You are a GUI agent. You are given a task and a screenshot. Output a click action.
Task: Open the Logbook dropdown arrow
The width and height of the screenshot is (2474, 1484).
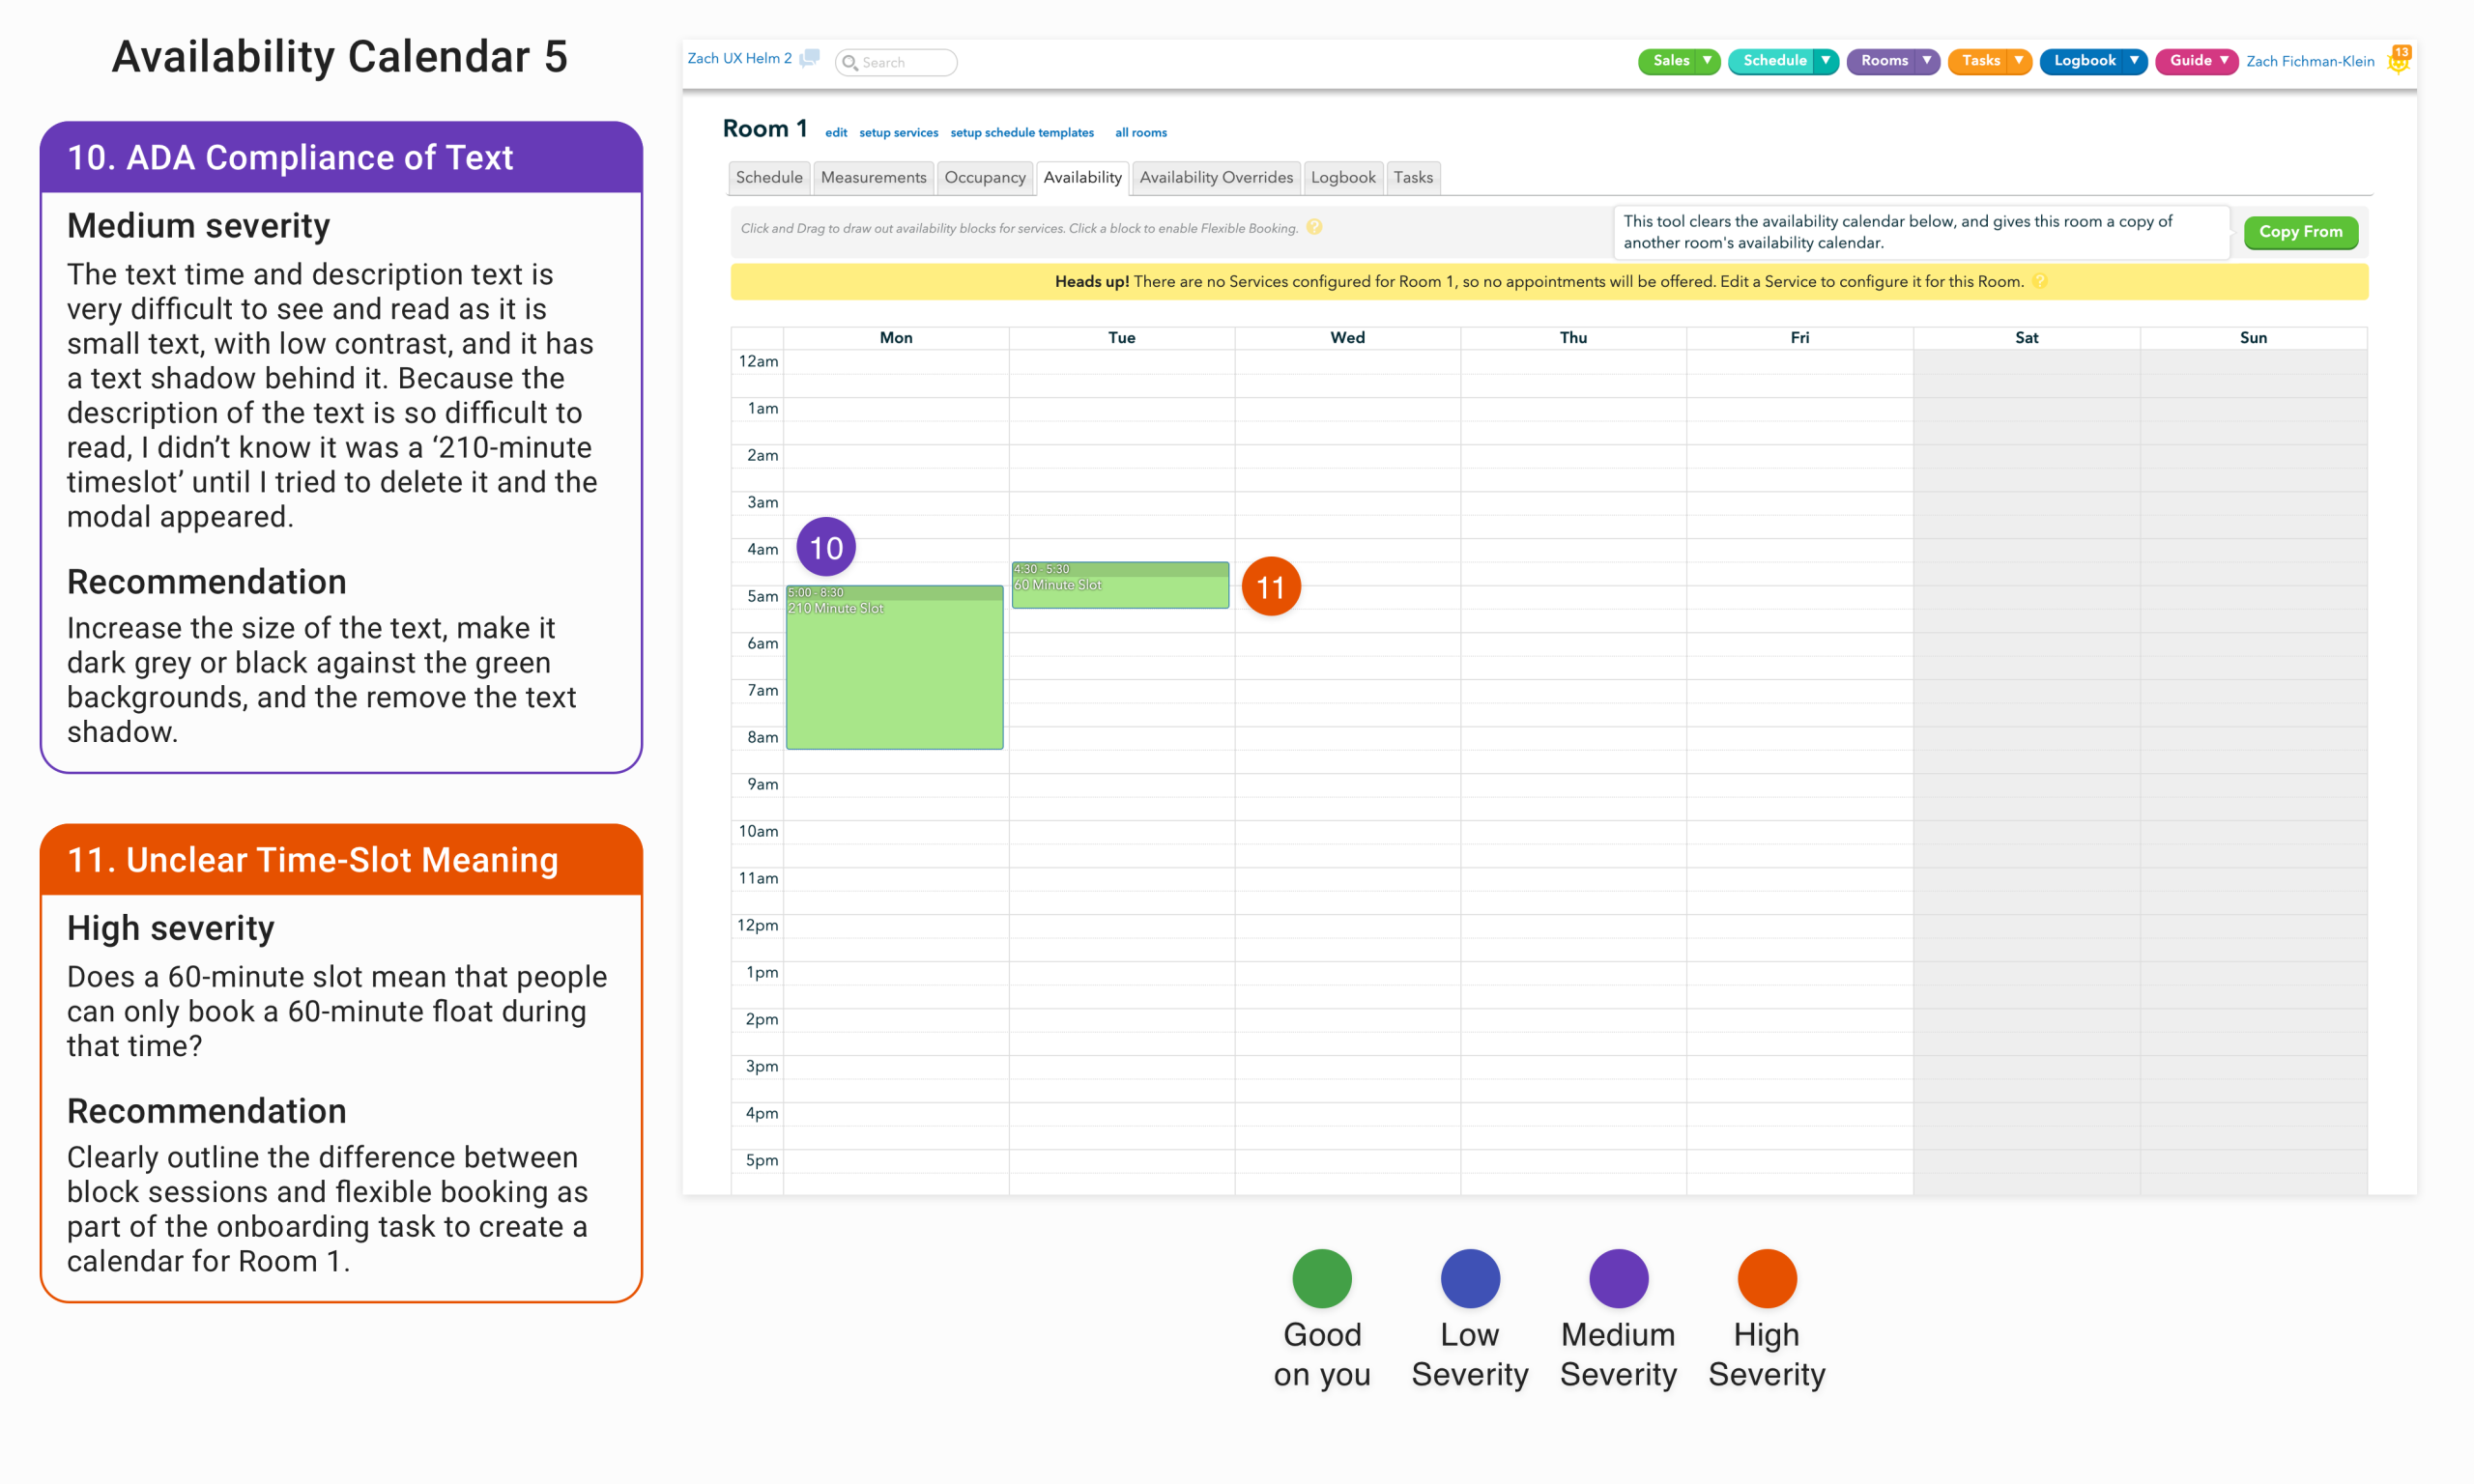tap(2133, 61)
